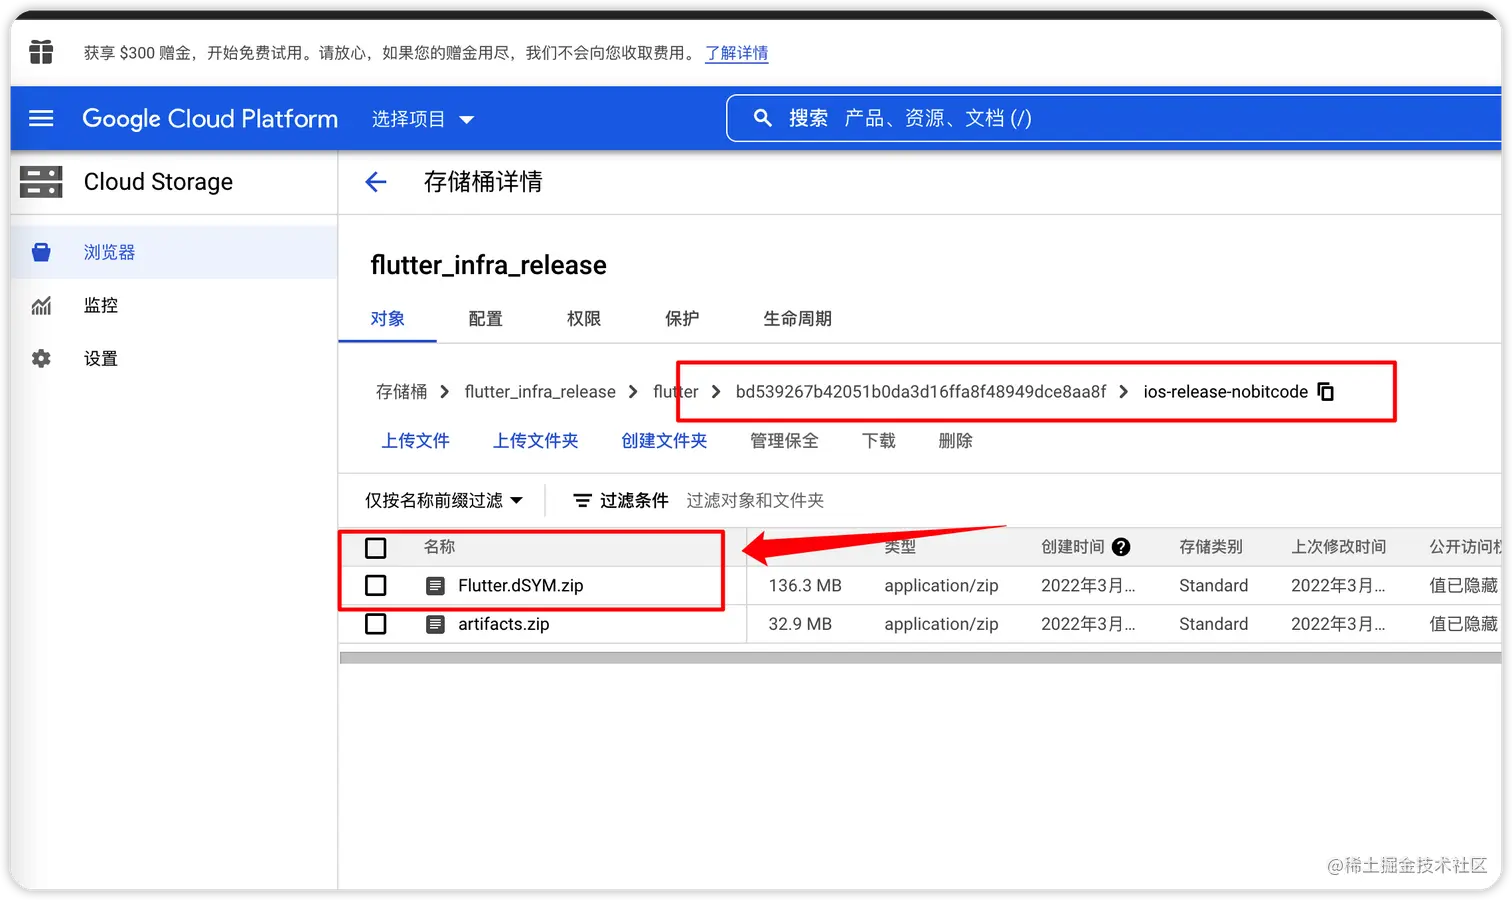
Task: Click the search magnifier icon
Action: 762,118
